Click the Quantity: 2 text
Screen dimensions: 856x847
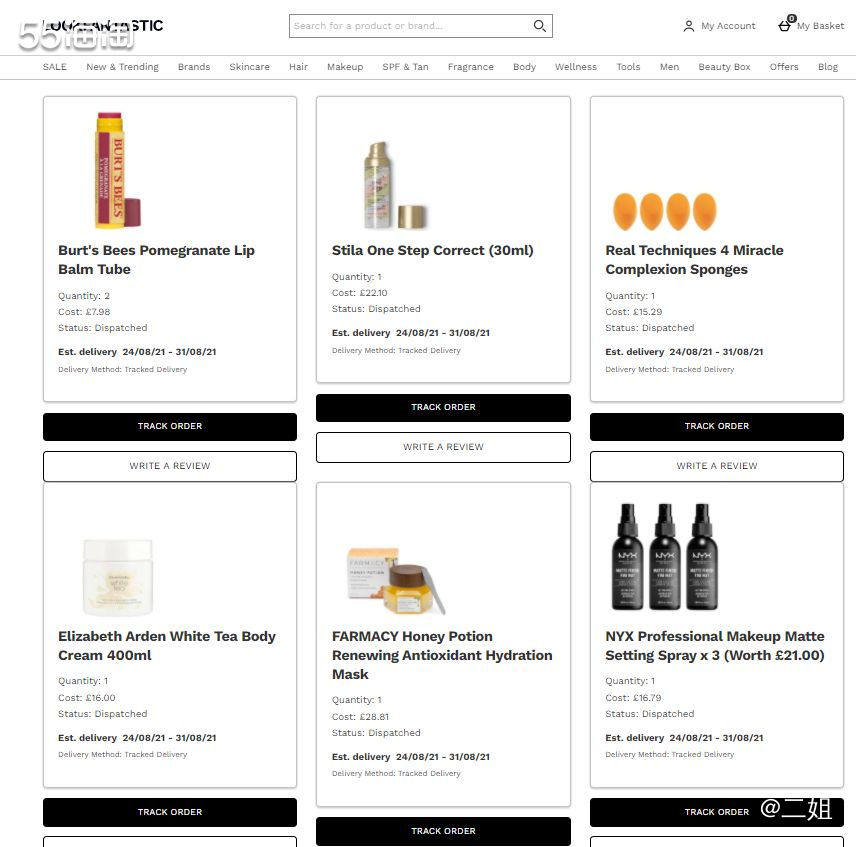pos(84,296)
